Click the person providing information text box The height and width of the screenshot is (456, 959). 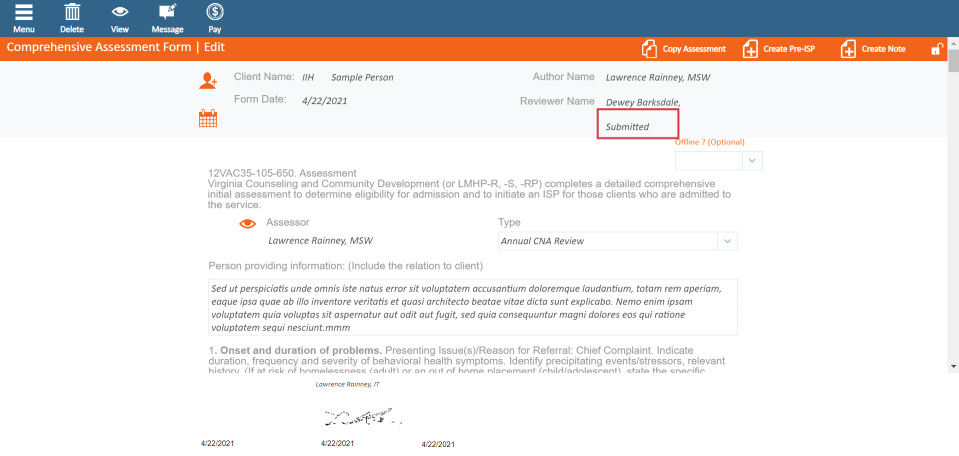(473, 307)
